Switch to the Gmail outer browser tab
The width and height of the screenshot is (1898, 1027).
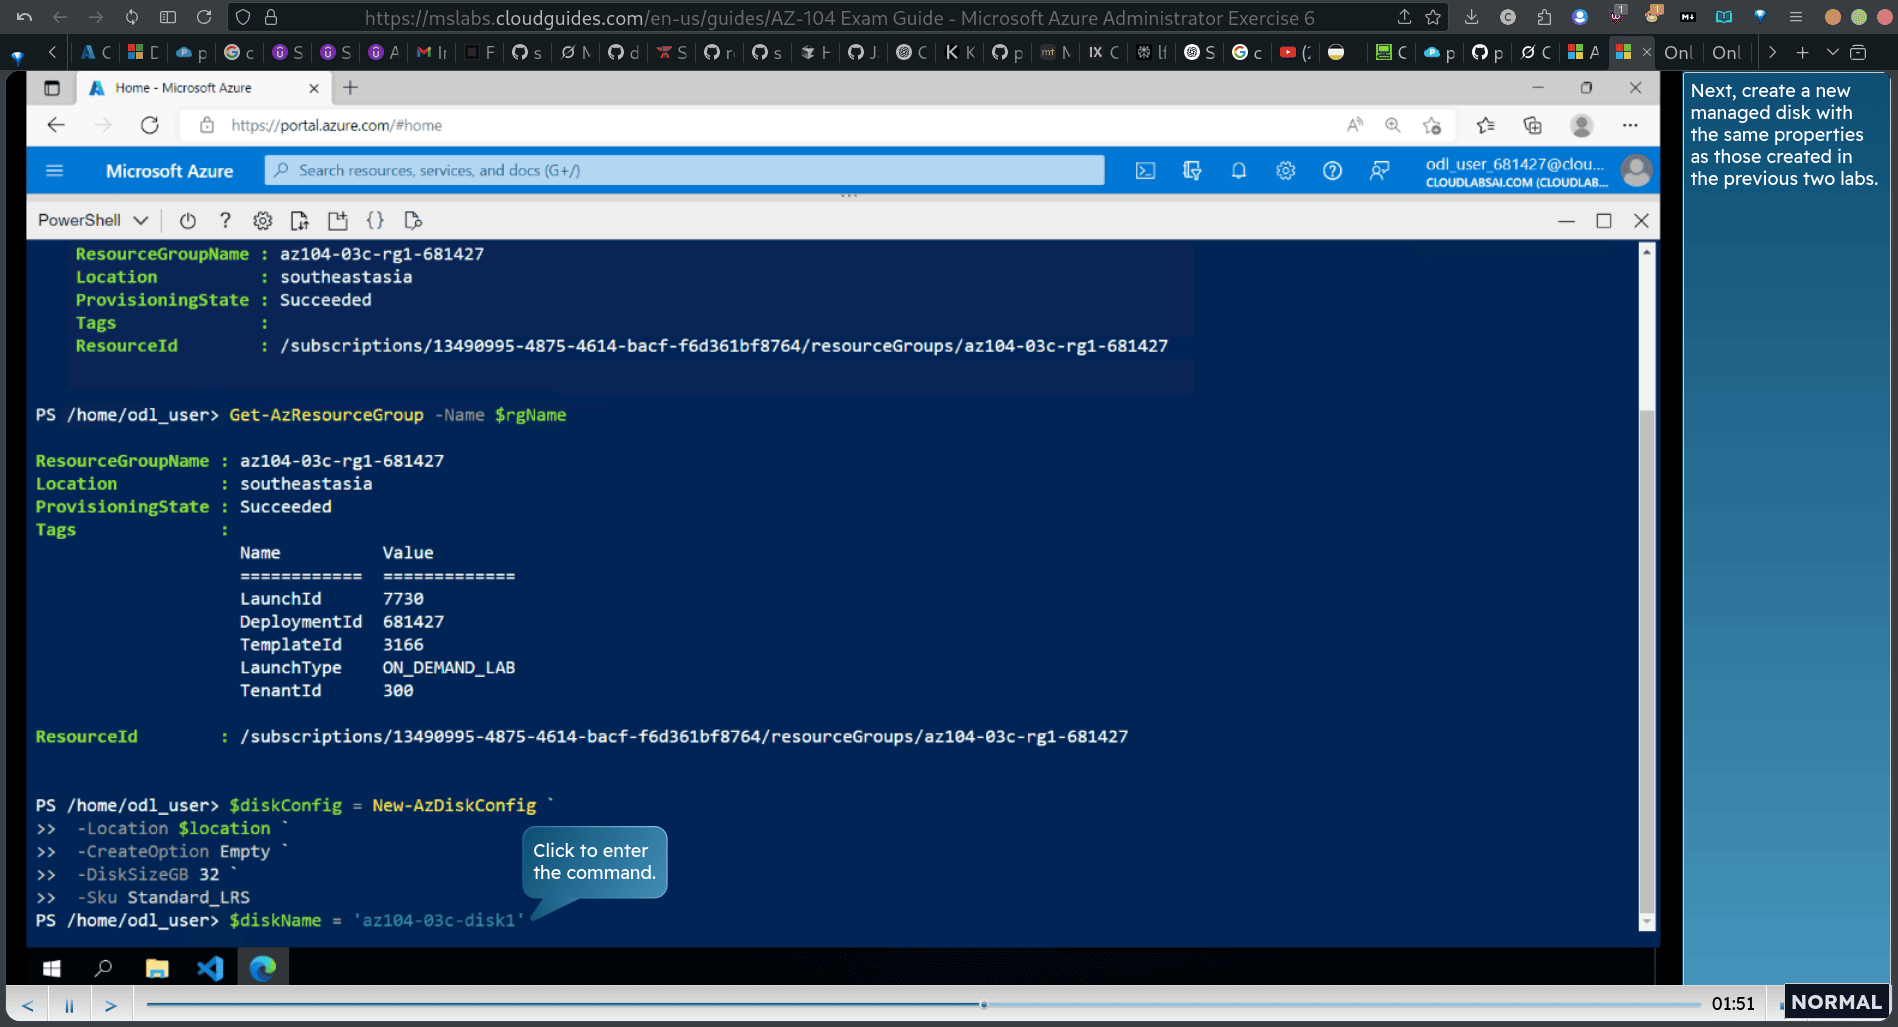431,52
